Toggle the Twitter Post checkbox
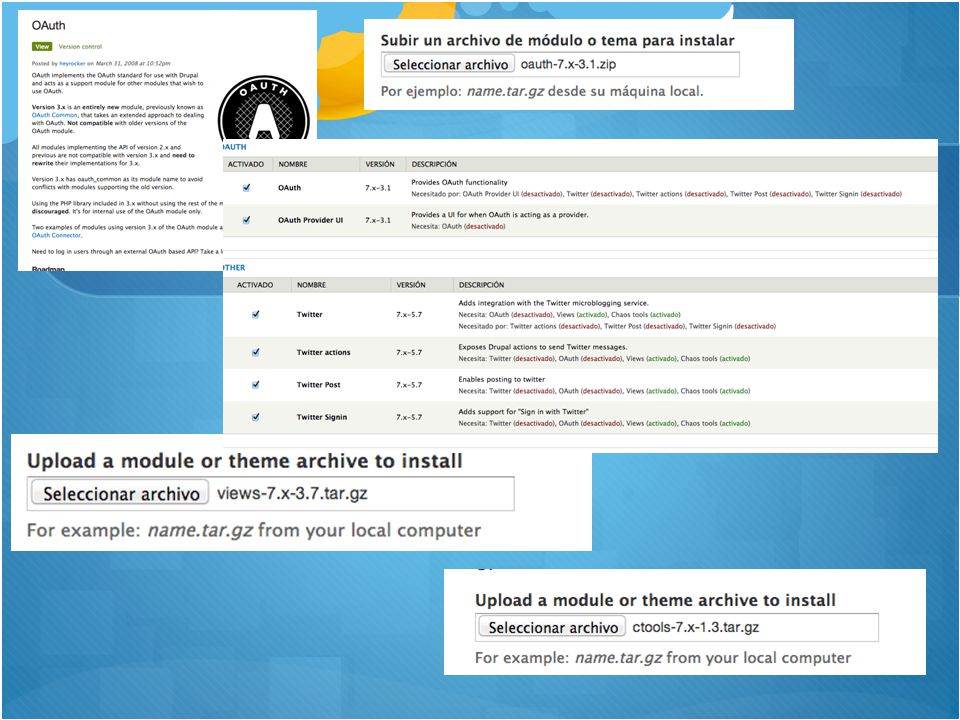 click(x=255, y=384)
